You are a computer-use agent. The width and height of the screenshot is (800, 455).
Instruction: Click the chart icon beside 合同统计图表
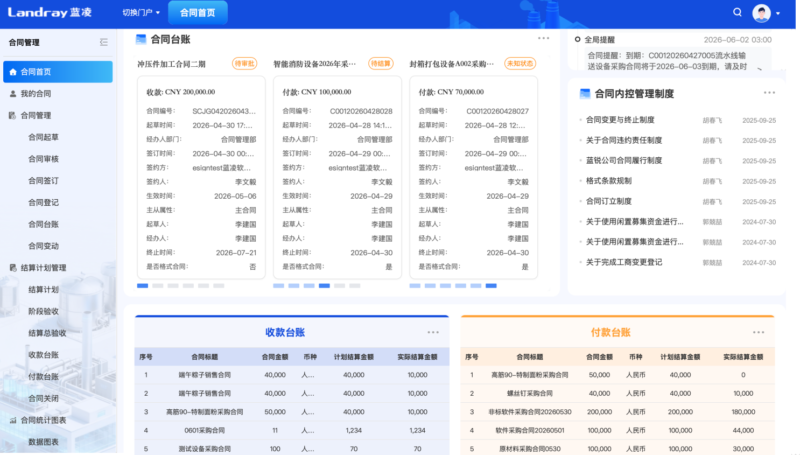click(13, 420)
